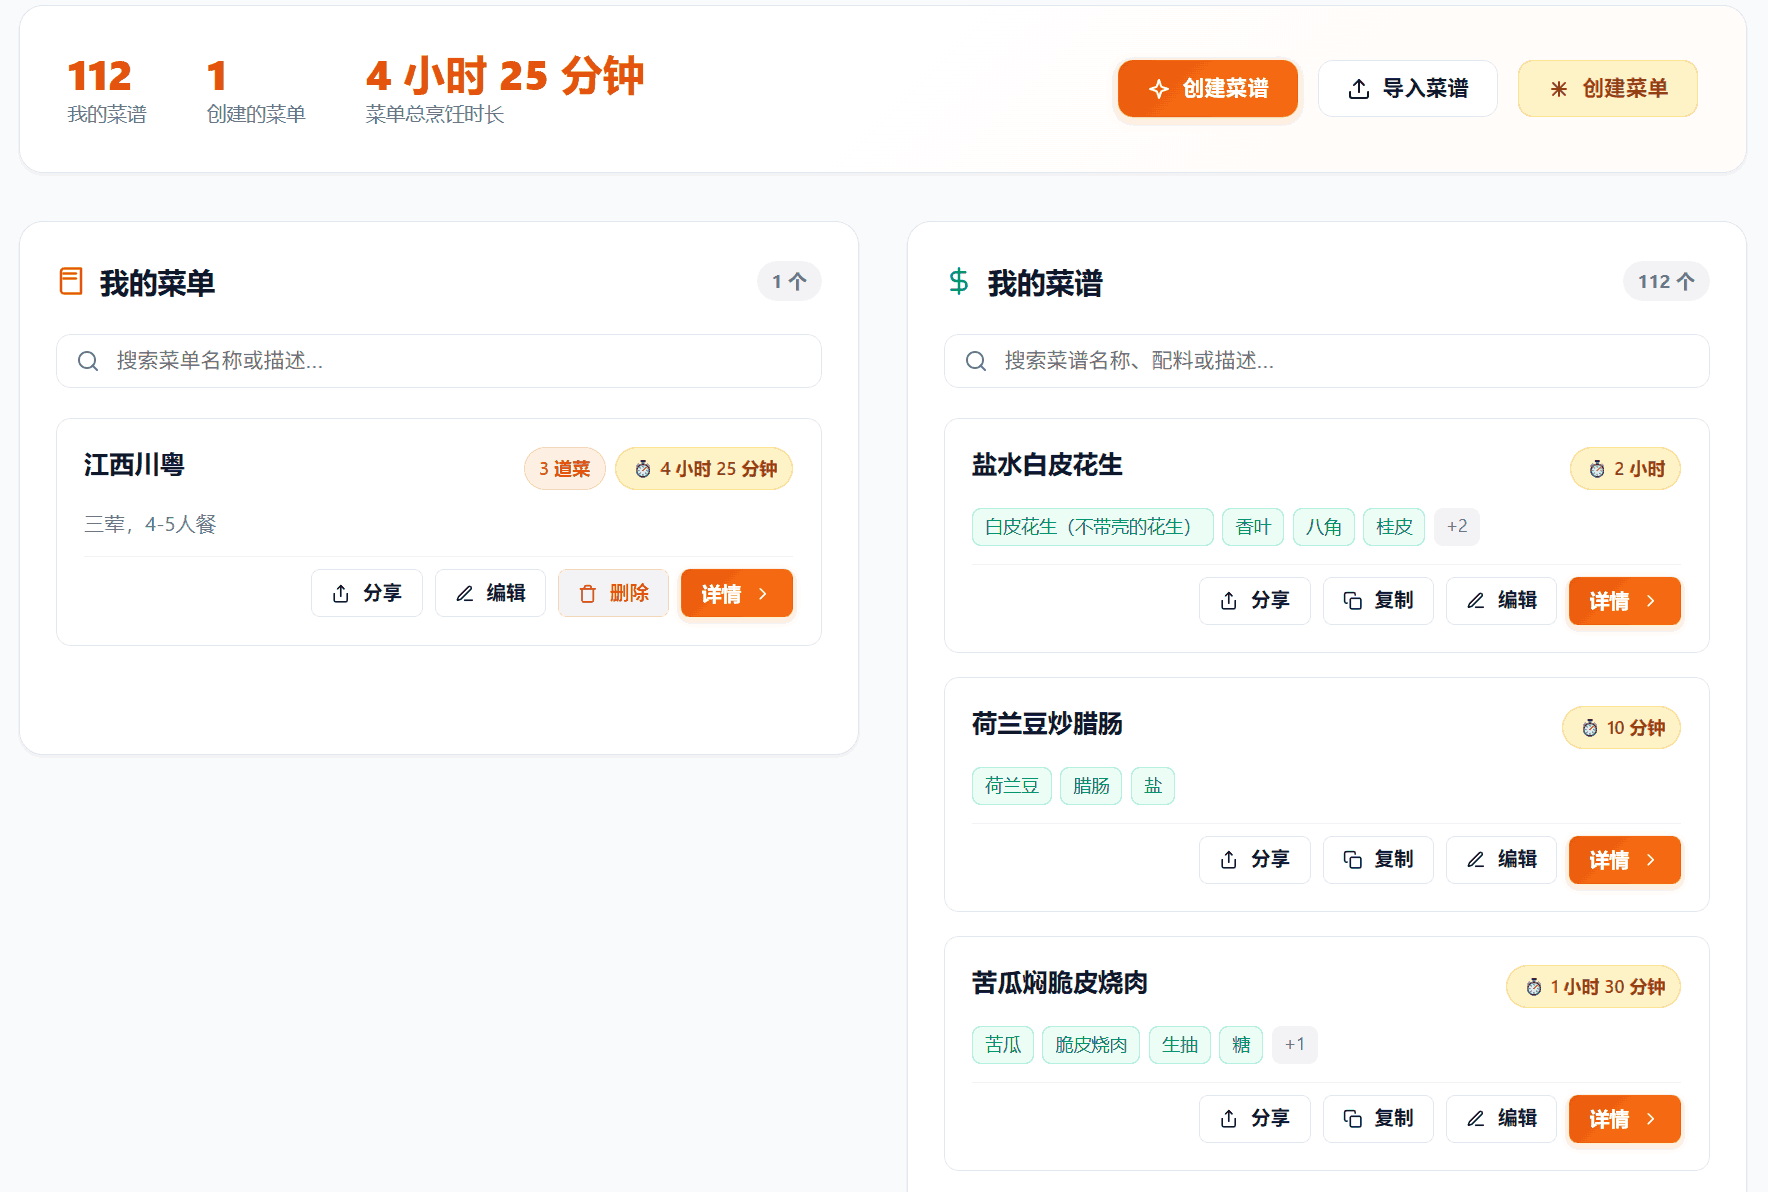Screen dimensions: 1768x1192
Task: Click the 1个 menu count badge
Action: [789, 282]
